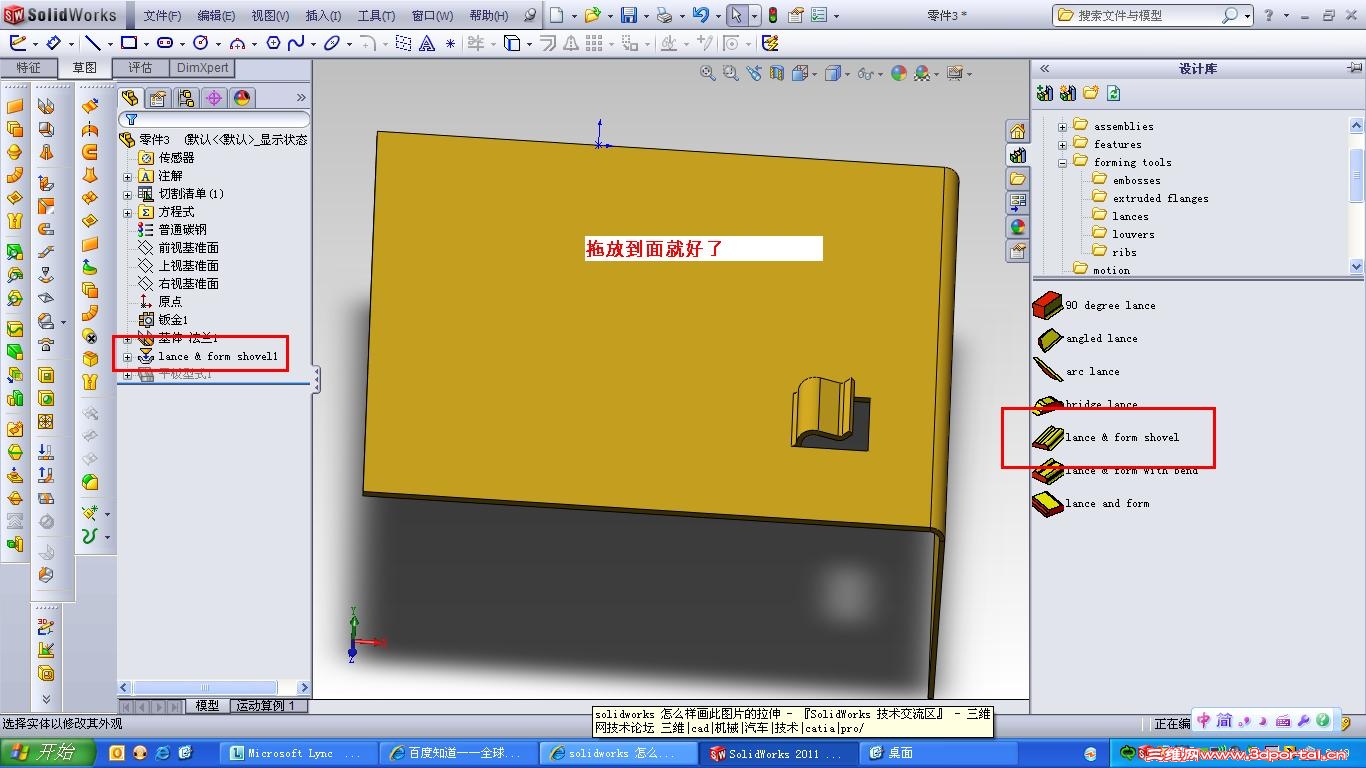Image resolution: width=1366 pixels, height=768 pixels.
Task: Select the Ellipse sketch tool
Action: click(x=332, y=43)
